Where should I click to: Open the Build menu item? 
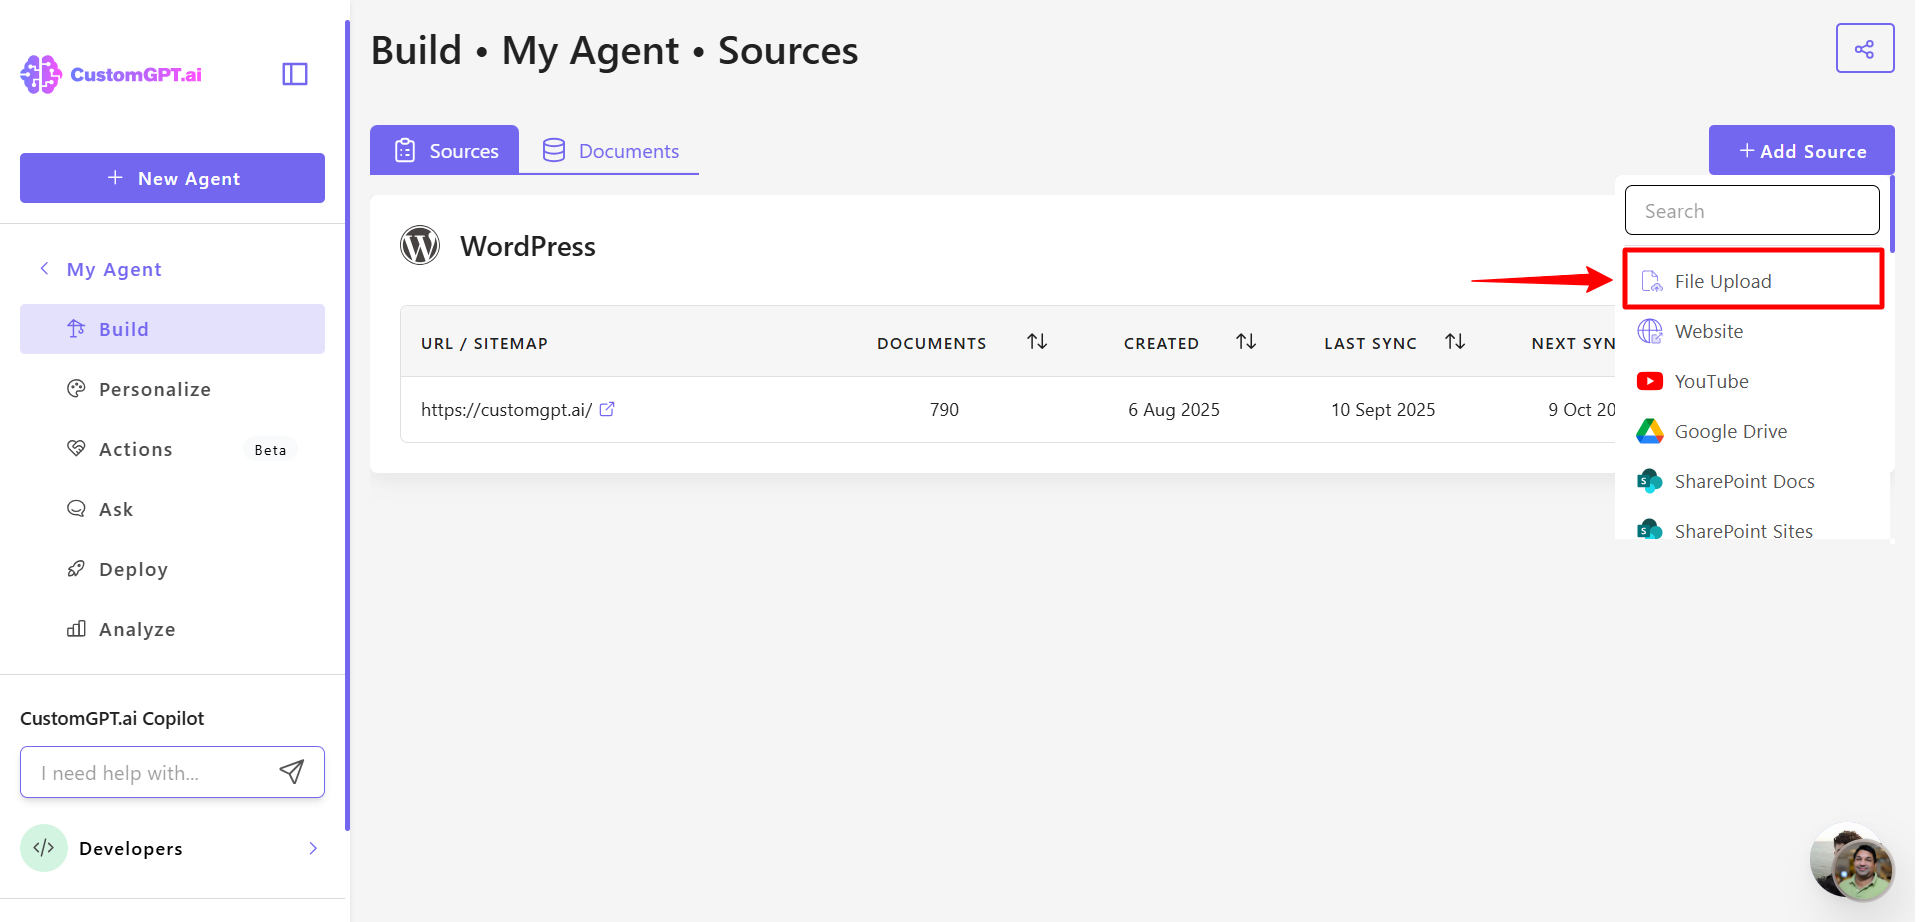click(x=172, y=329)
